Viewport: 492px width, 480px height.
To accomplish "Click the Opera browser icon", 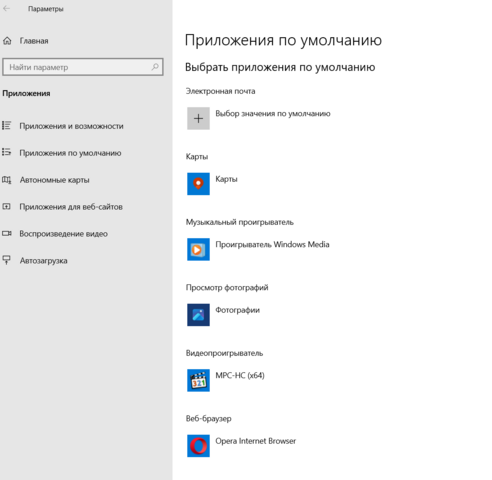I will coord(198,446).
